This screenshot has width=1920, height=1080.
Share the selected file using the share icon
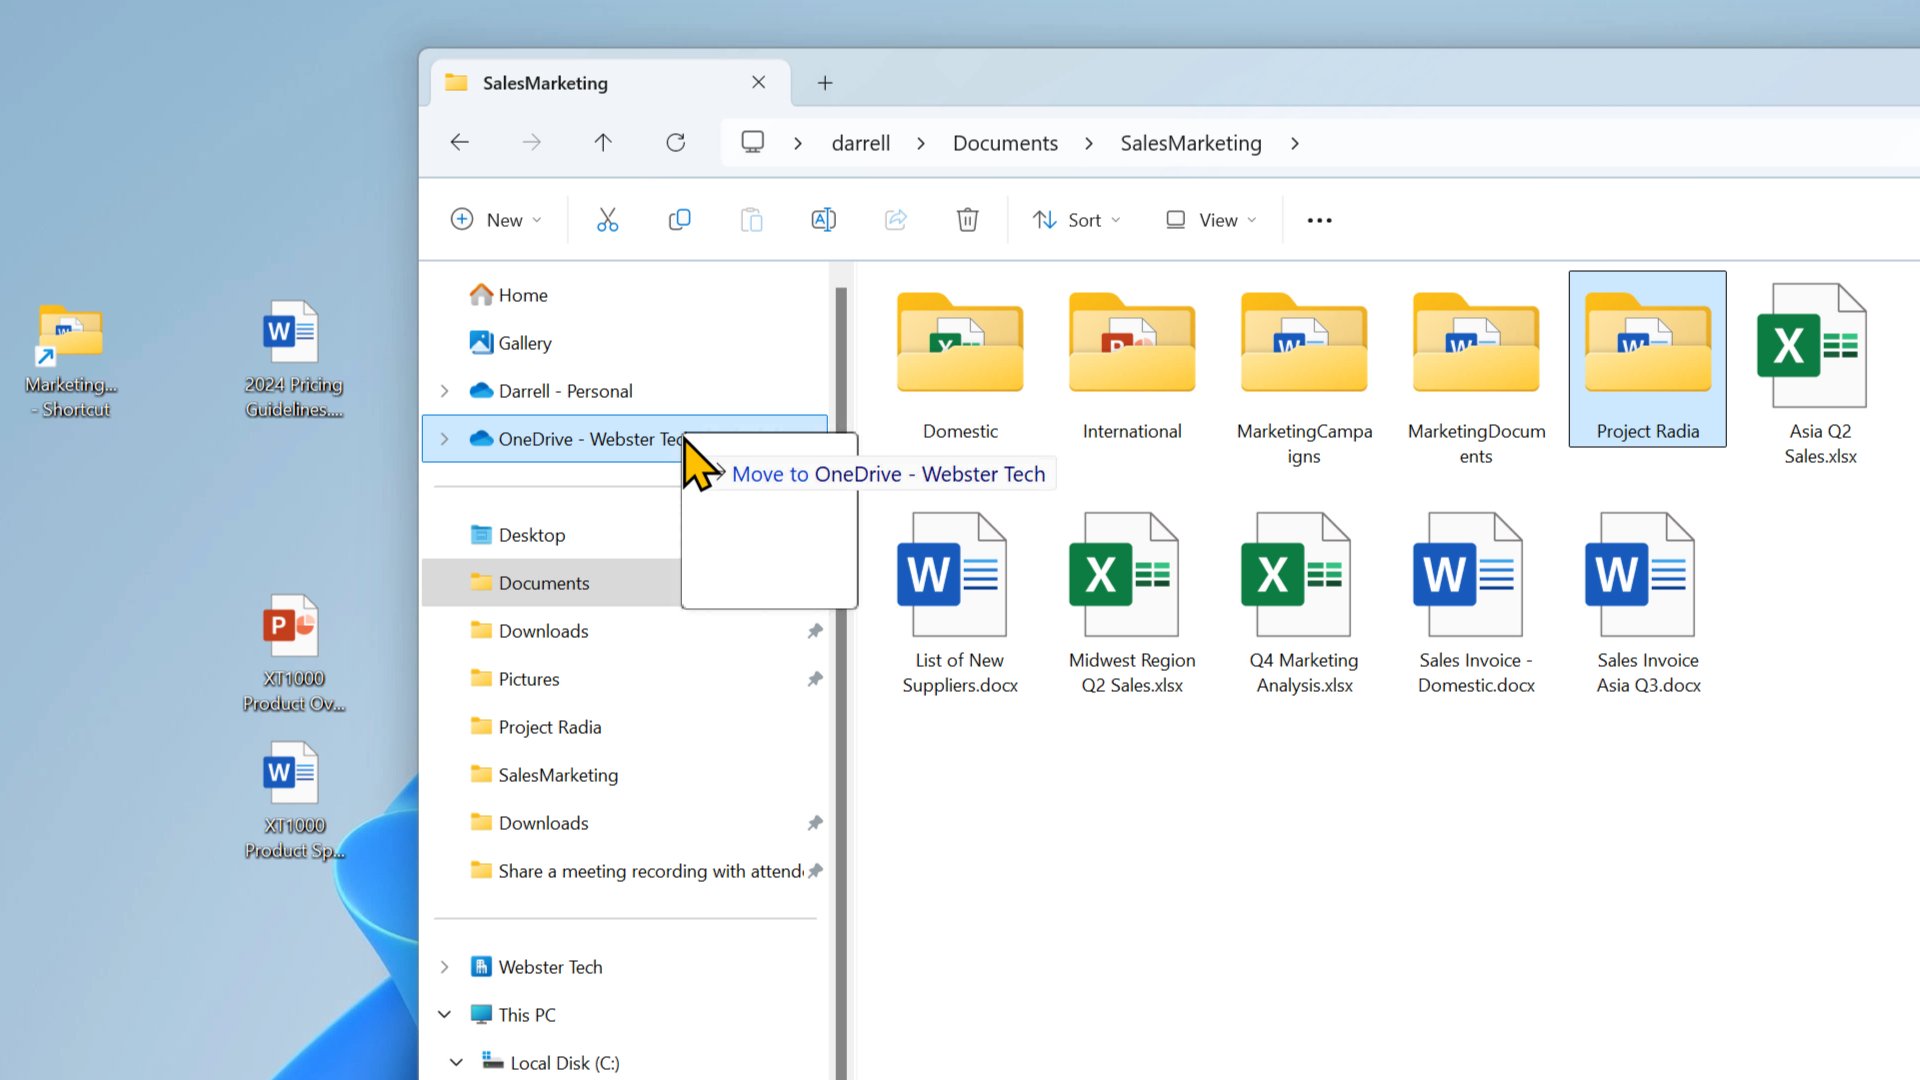pyautogui.click(x=895, y=219)
